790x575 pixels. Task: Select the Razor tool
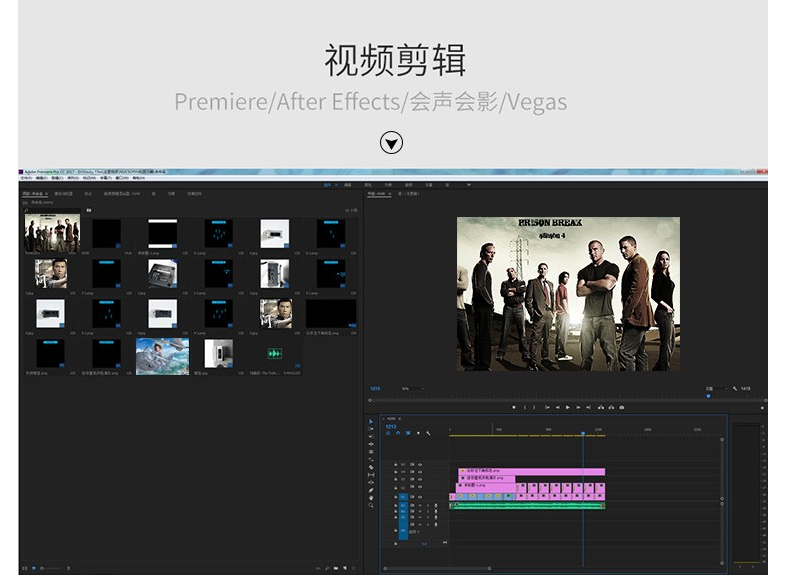(x=371, y=467)
